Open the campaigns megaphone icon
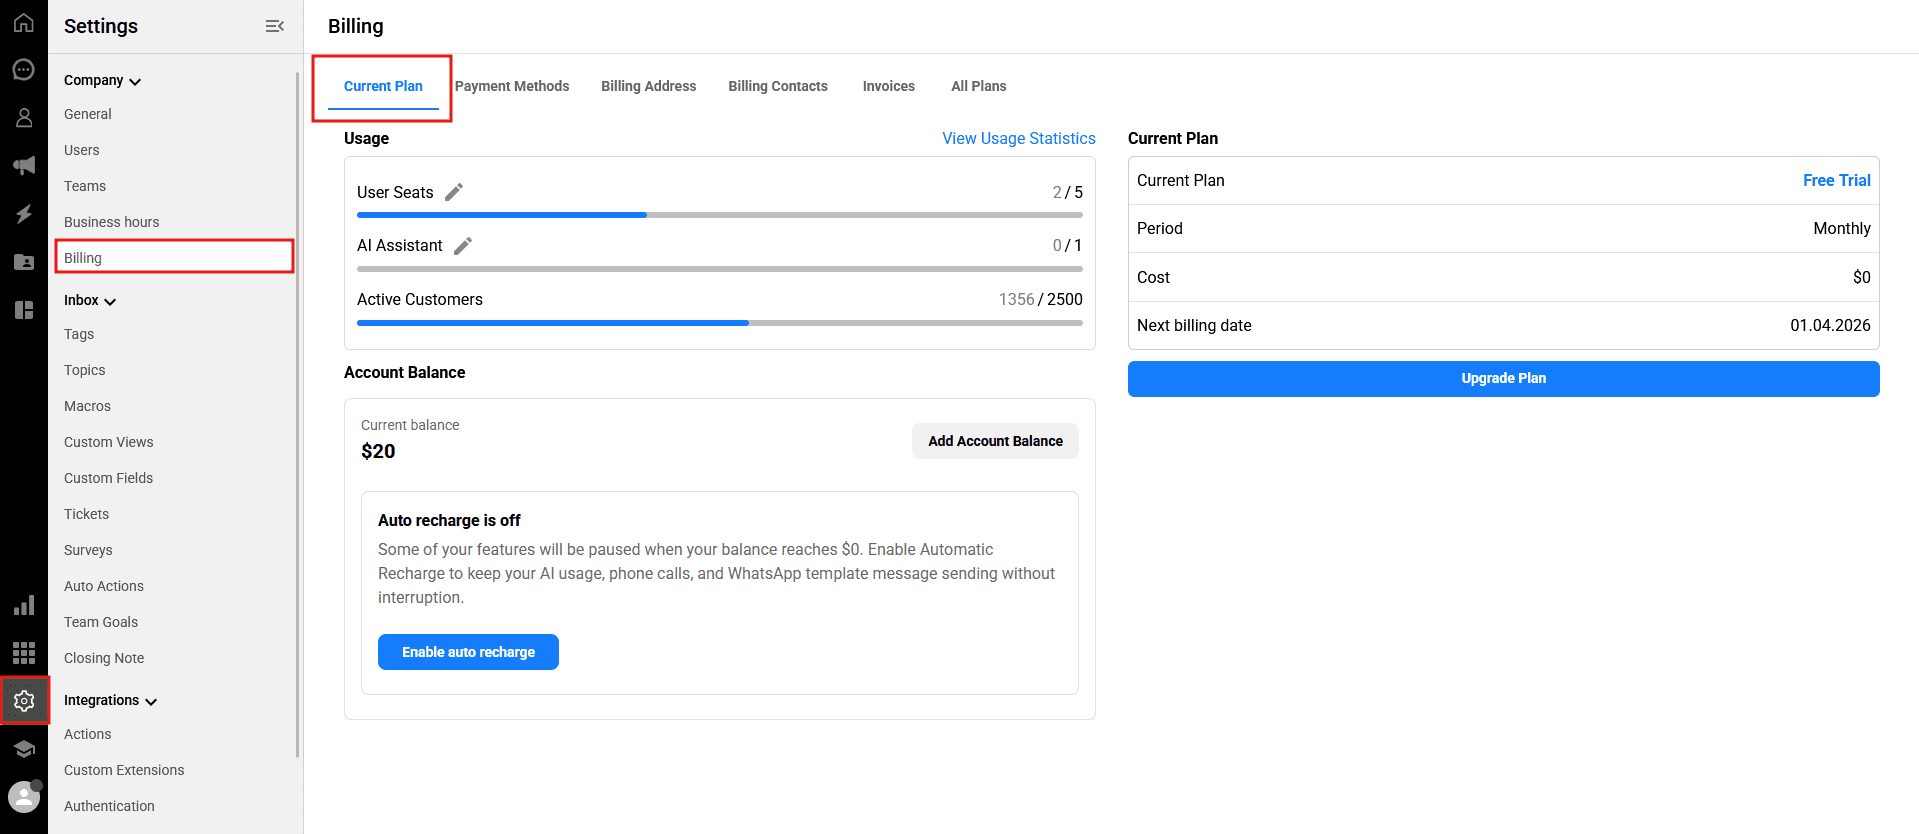Screen dimensions: 1919x834 (x=24, y=166)
